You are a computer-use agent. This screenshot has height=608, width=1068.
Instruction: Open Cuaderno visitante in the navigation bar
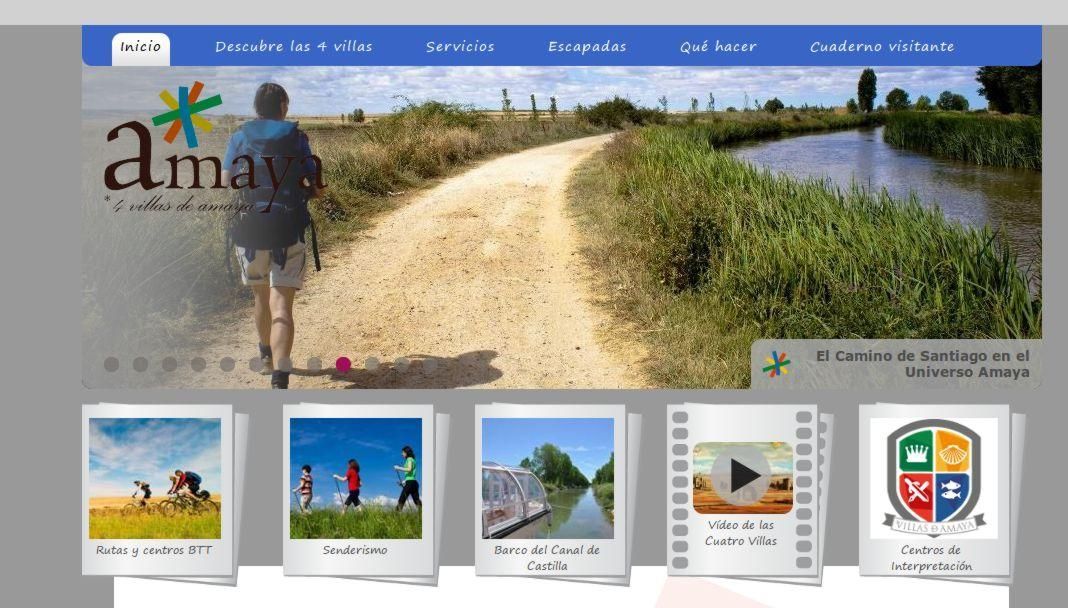pyautogui.click(x=882, y=47)
